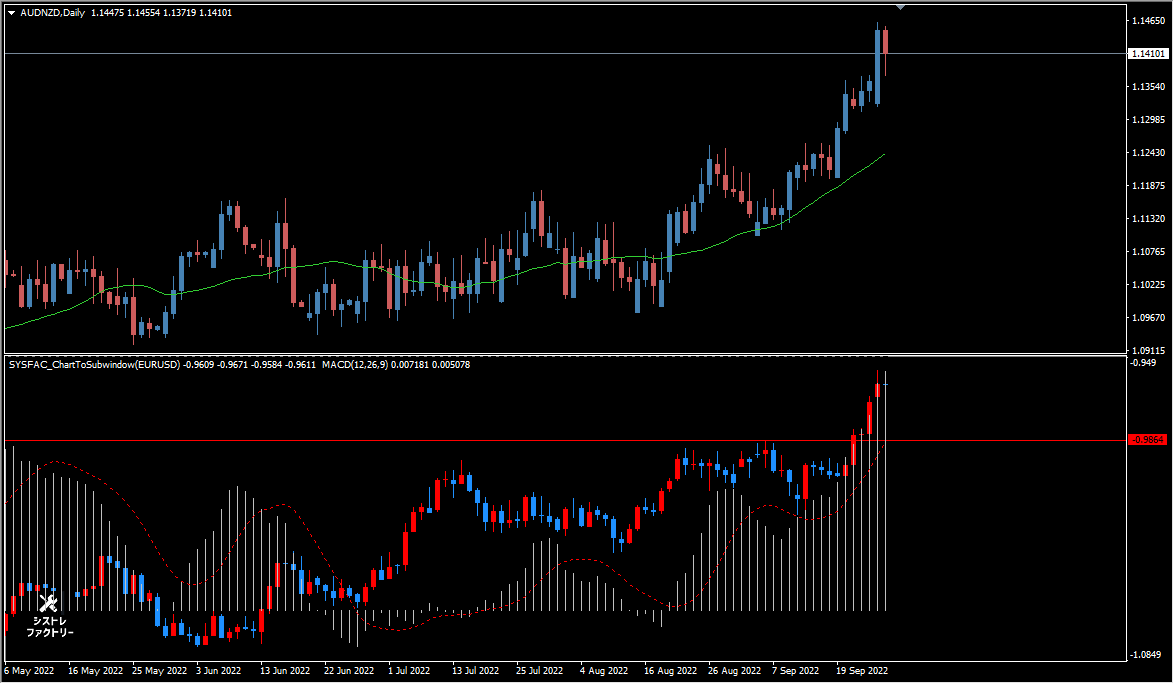Click the 1 Jul 2022 date label

409,671
